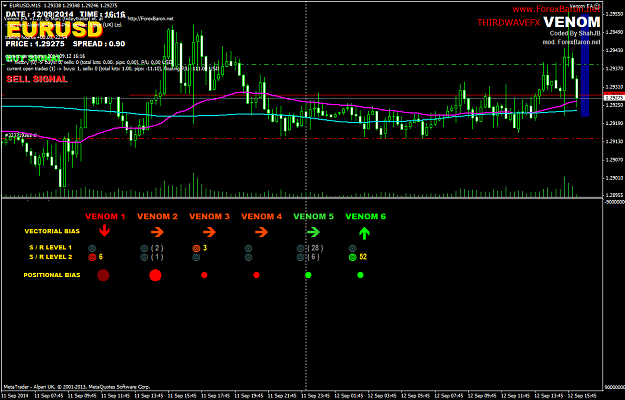This screenshot has height=400, width=625.
Task: Click the gray S/R Level 2 circle under VENOM 5
Action: click(x=300, y=257)
